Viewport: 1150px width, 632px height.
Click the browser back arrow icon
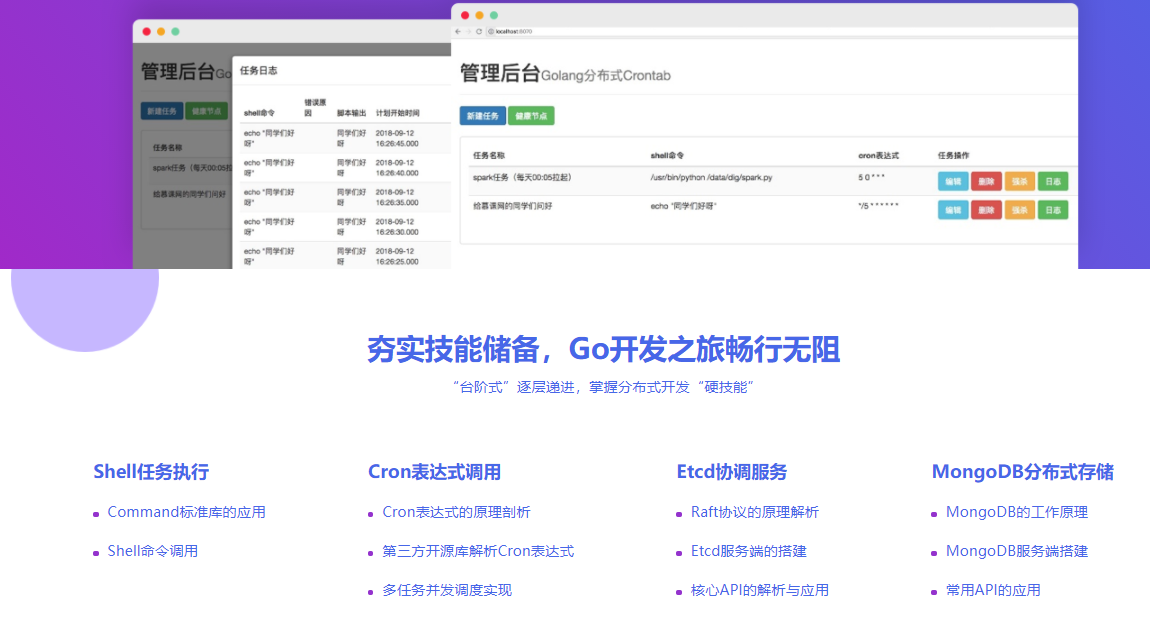coord(457,32)
